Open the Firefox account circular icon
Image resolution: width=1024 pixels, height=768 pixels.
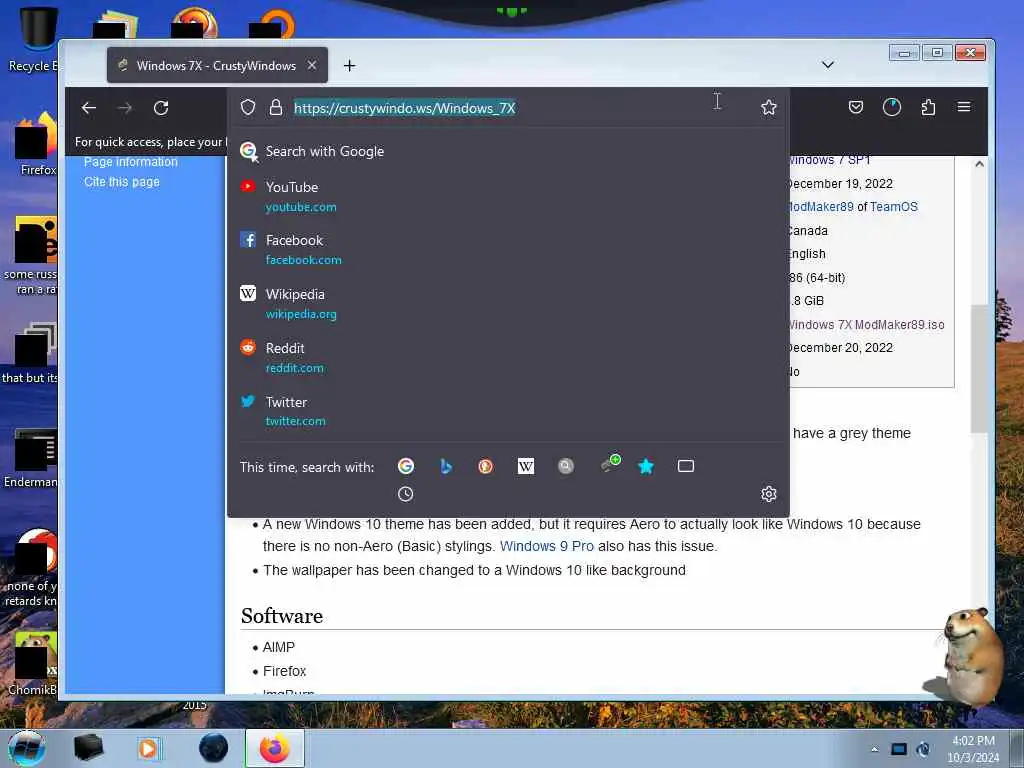point(891,107)
